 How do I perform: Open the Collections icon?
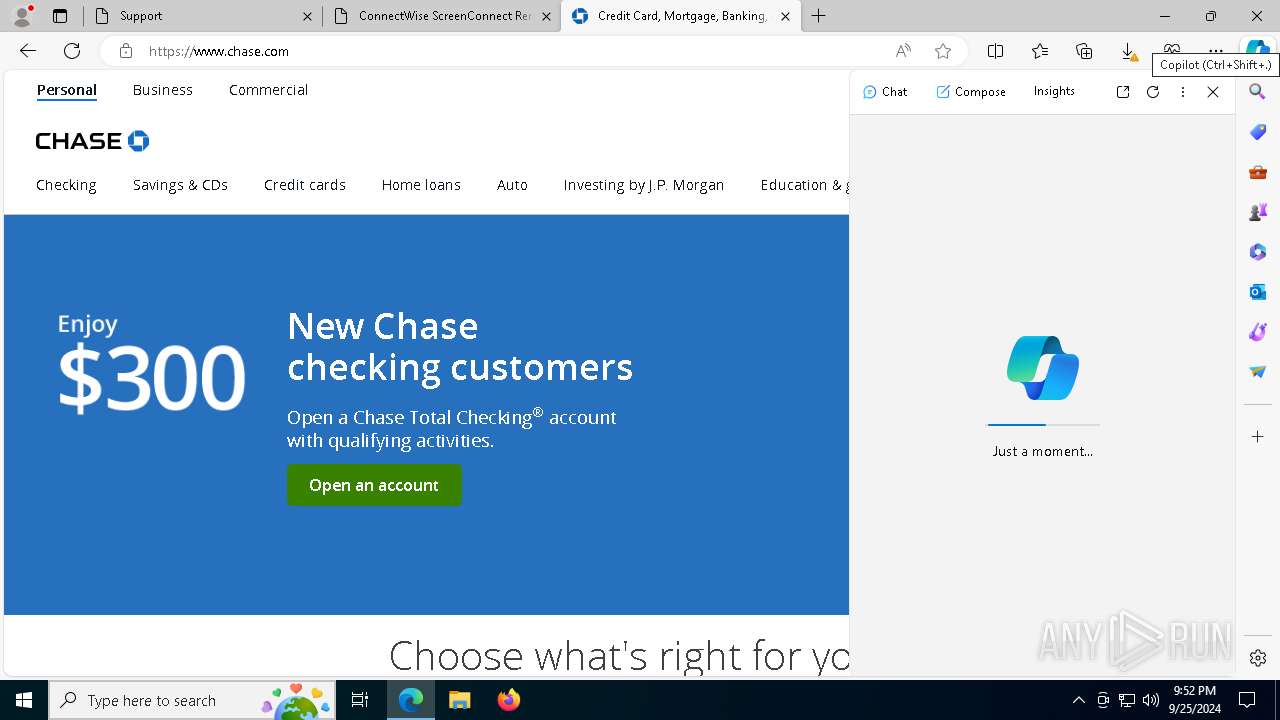pos(1084,51)
